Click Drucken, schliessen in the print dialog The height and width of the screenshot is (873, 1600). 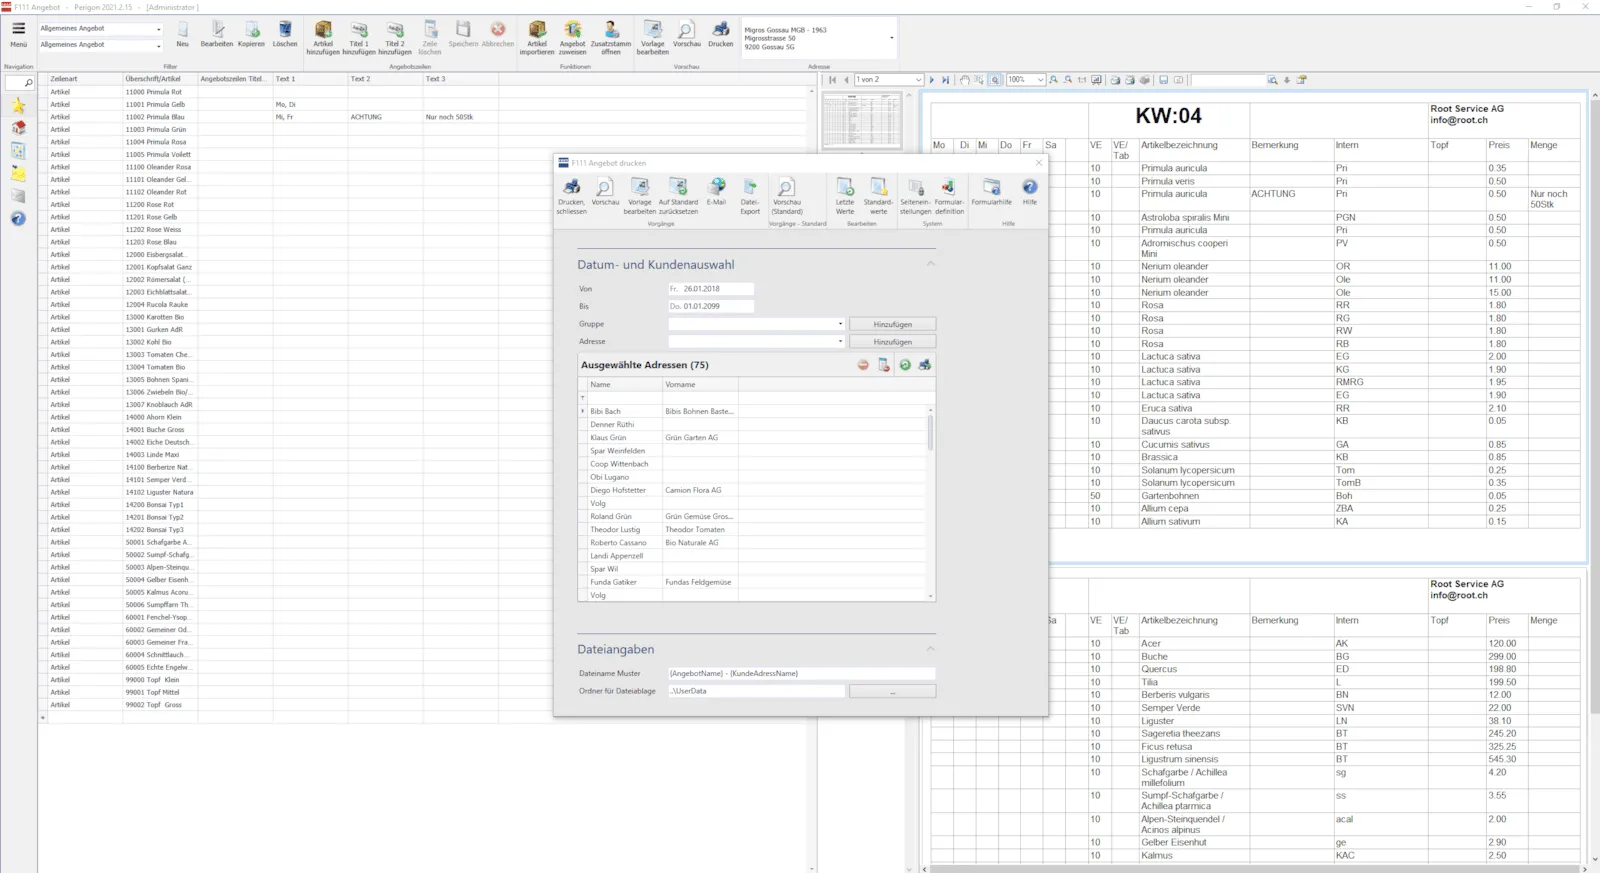click(572, 195)
